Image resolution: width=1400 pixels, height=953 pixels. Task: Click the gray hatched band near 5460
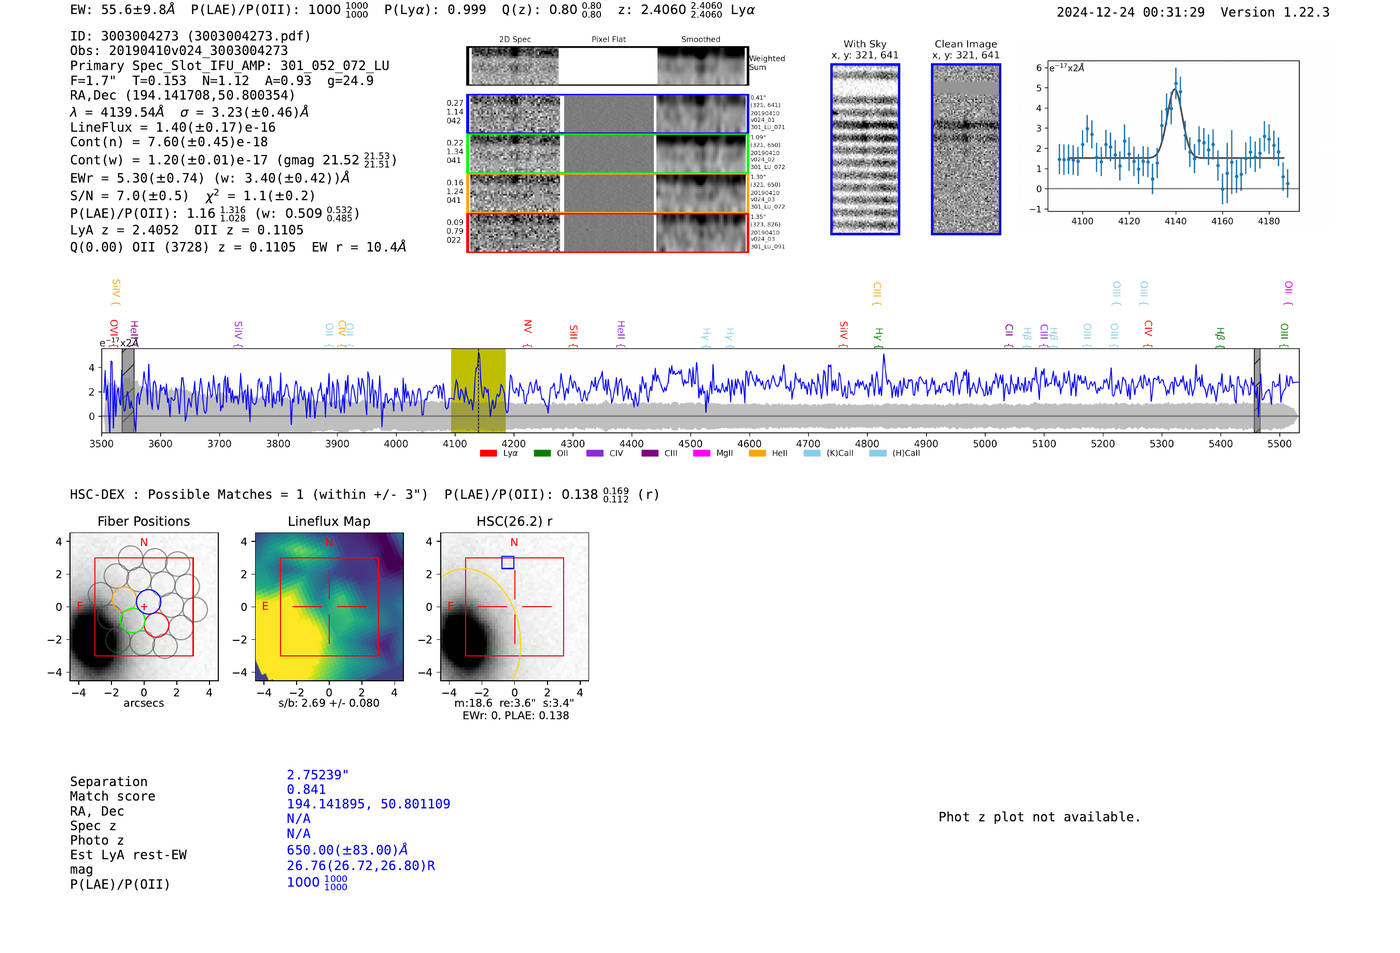pos(1257,390)
